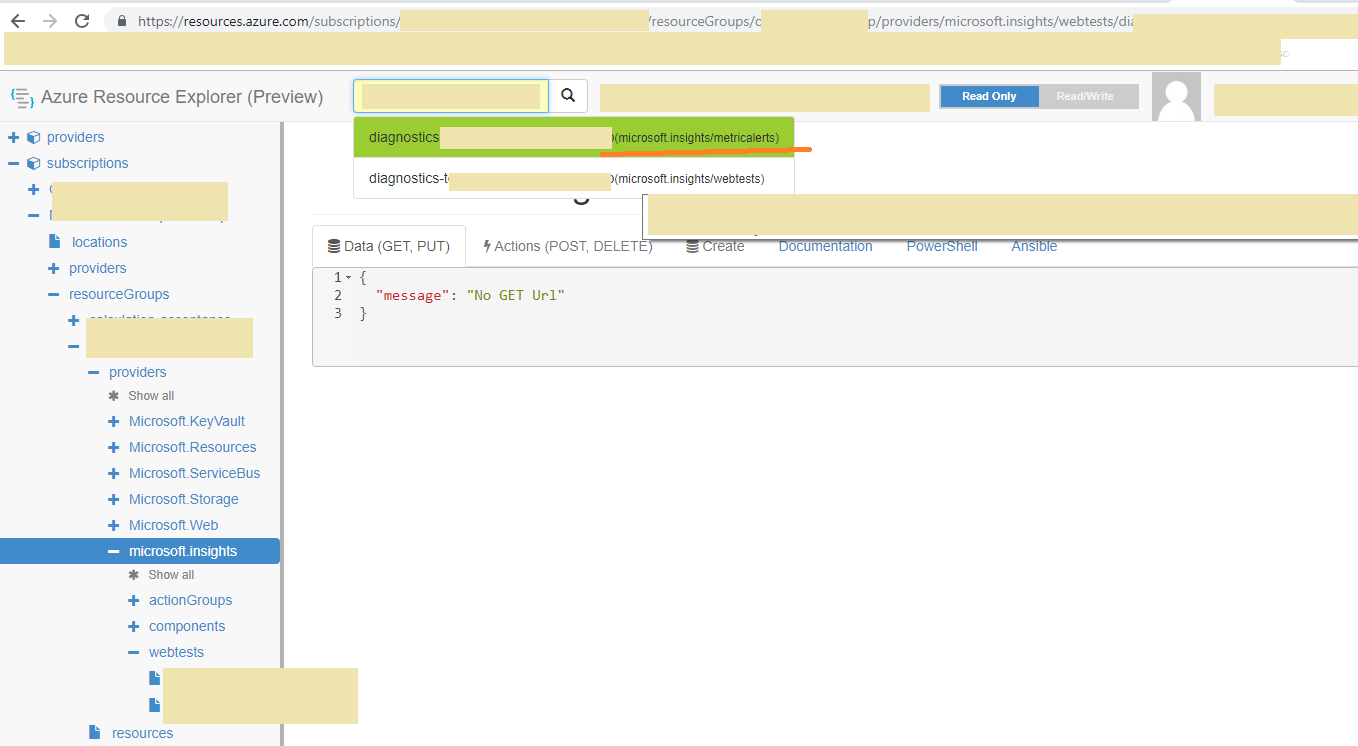
Task: Click the browser back arrow
Action: click(x=20, y=20)
